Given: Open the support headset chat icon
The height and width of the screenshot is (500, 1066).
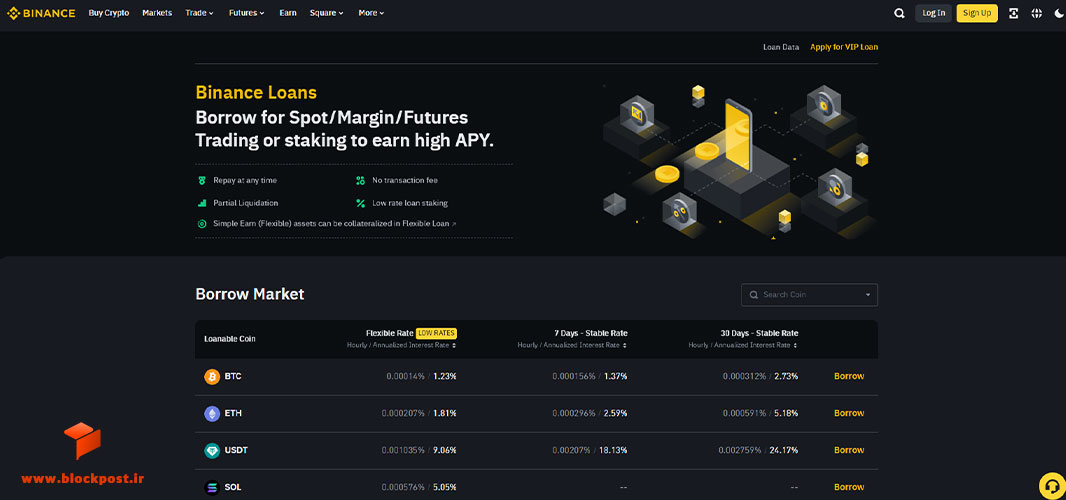Looking at the screenshot, I should [1052, 486].
